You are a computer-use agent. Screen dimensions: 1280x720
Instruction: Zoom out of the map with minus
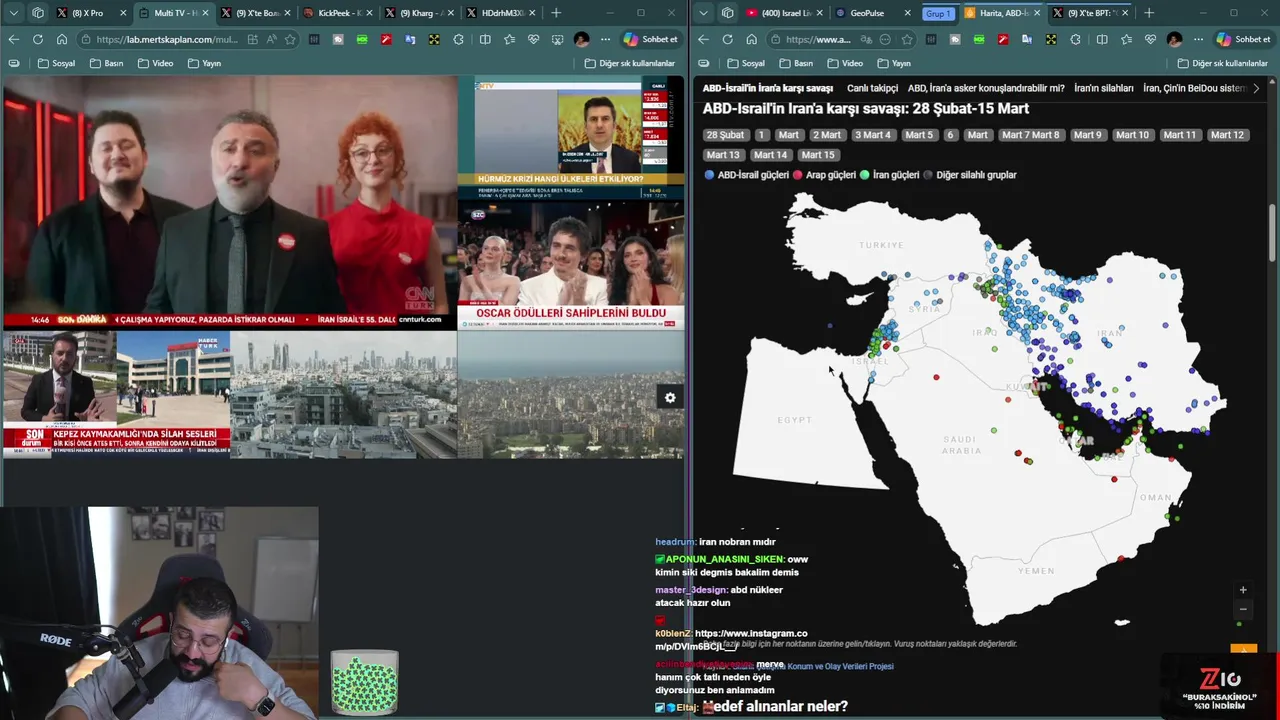pyautogui.click(x=1243, y=609)
